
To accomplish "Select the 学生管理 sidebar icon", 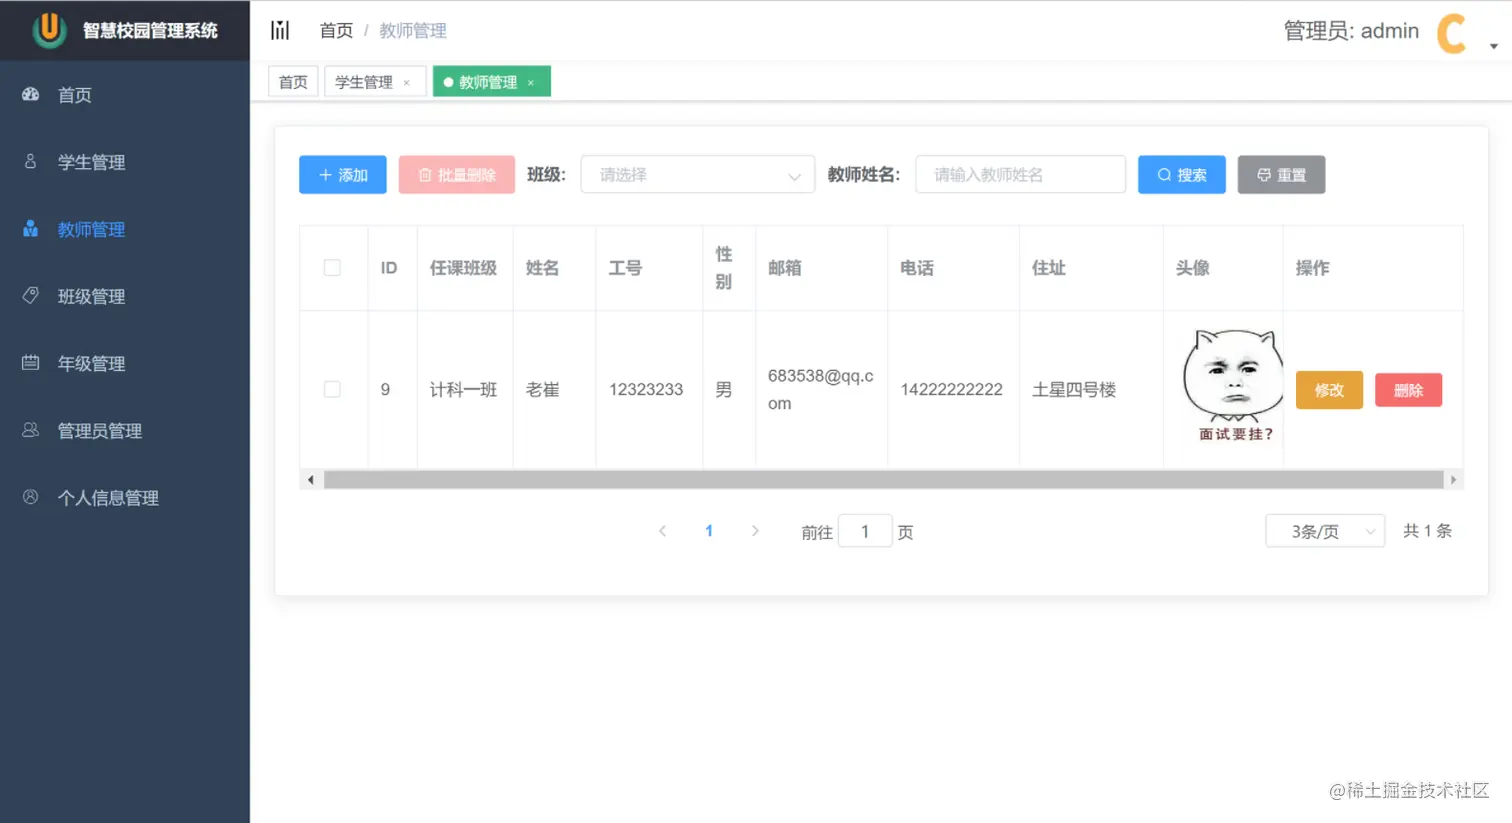I will [x=29, y=161].
